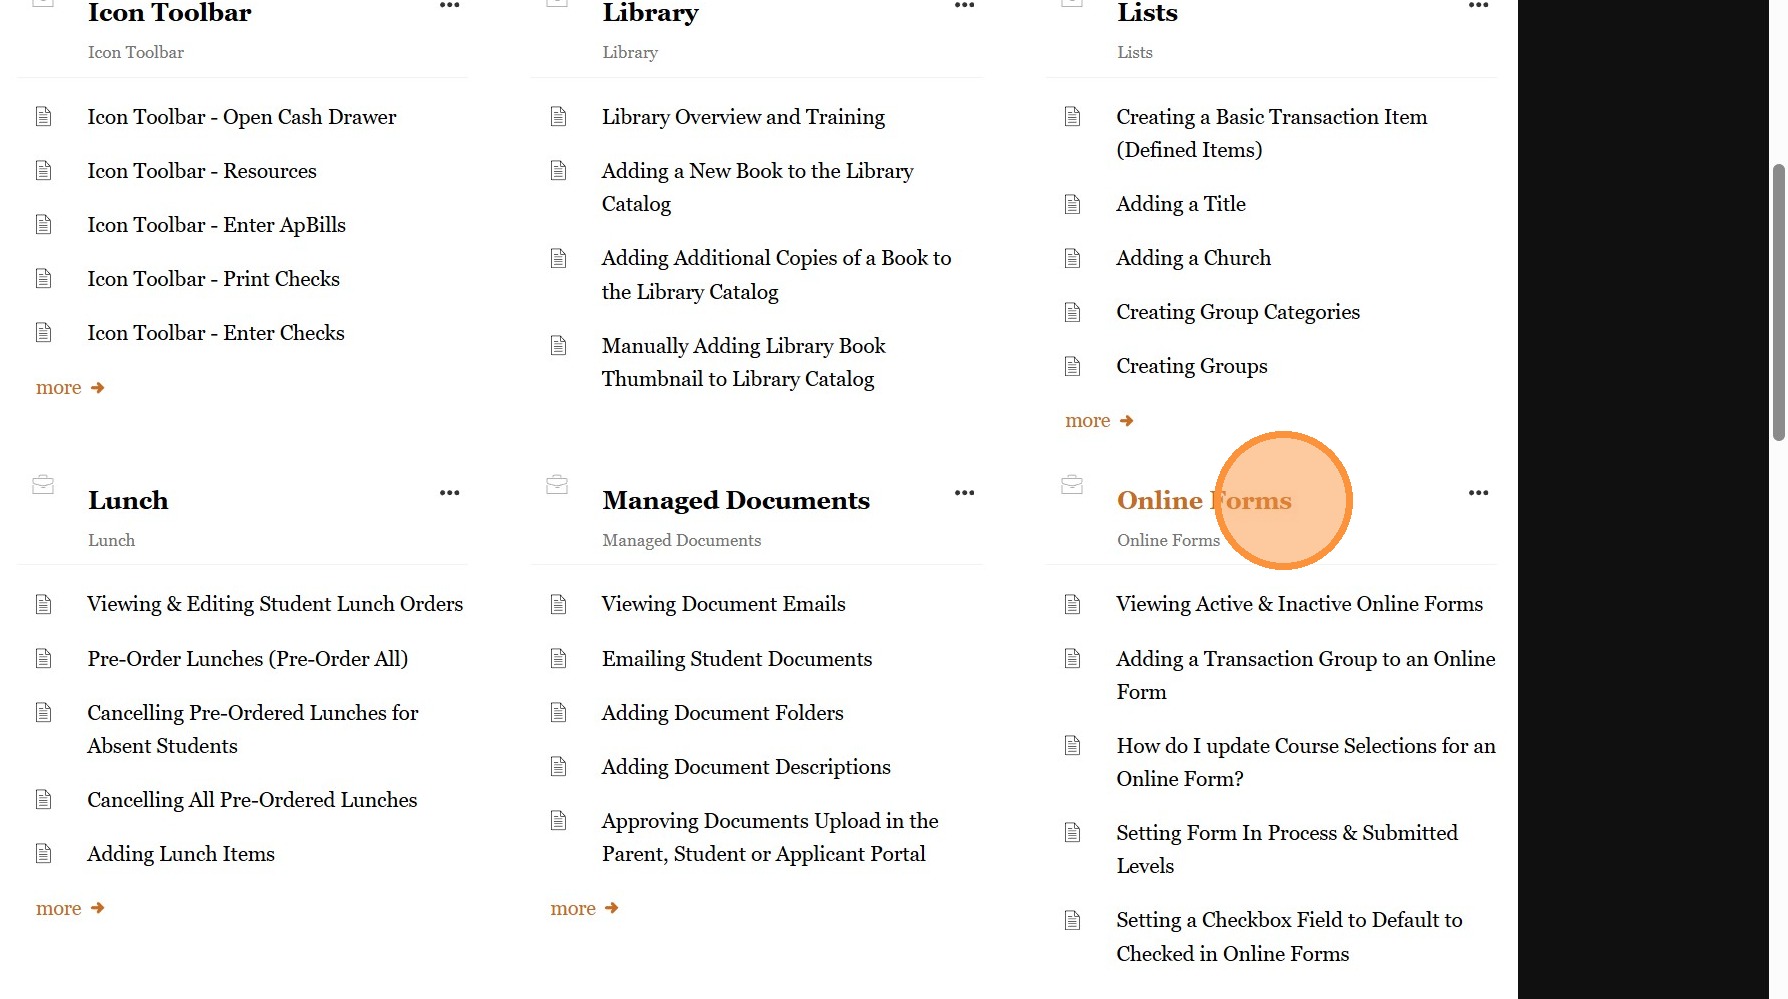Open Pre-Order Lunches (Pre-Order All) article
The height and width of the screenshot is (999, 1788).
pyautogui.click(x=248, y=659)
